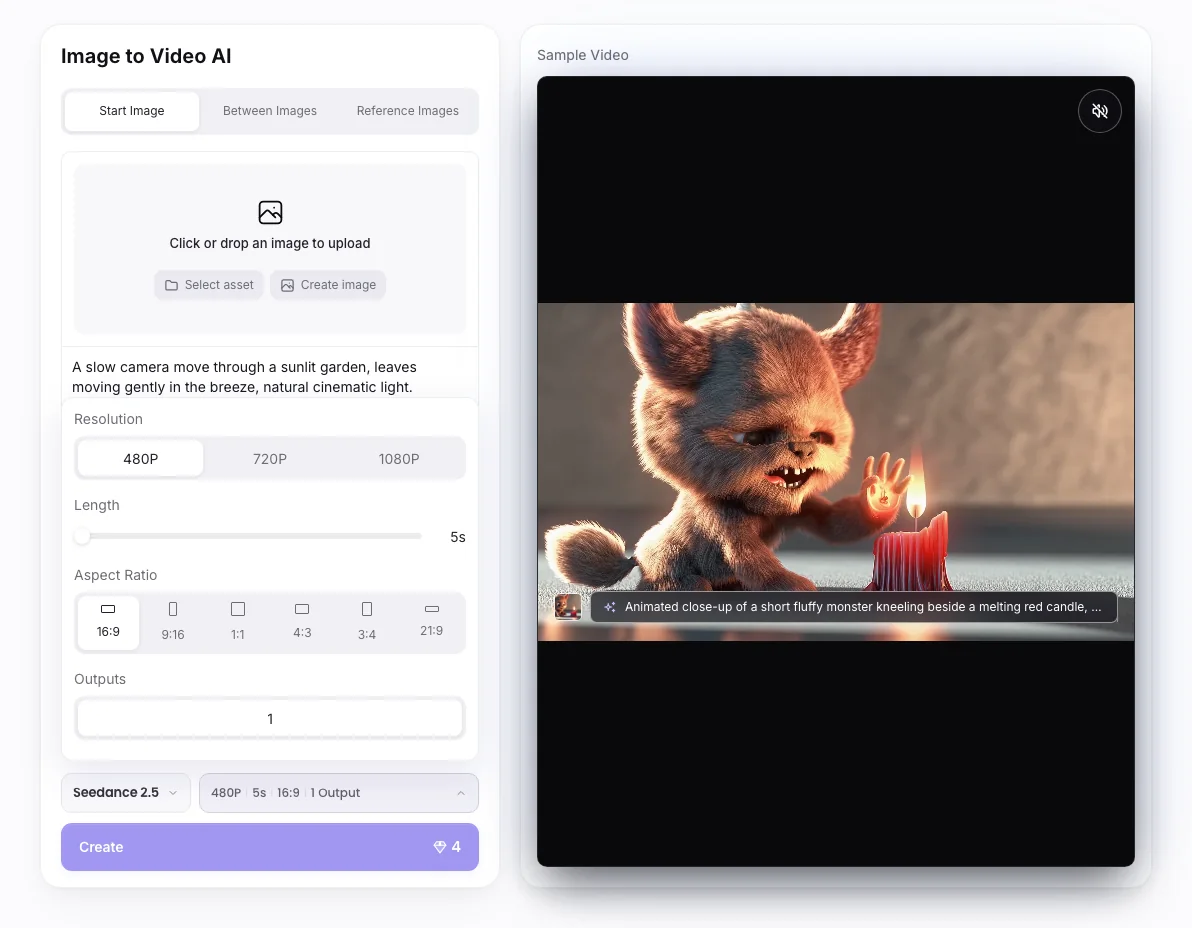Click the image upload icon in the drop area
This screenshot has width=1192, height=928.
(270, 212)
